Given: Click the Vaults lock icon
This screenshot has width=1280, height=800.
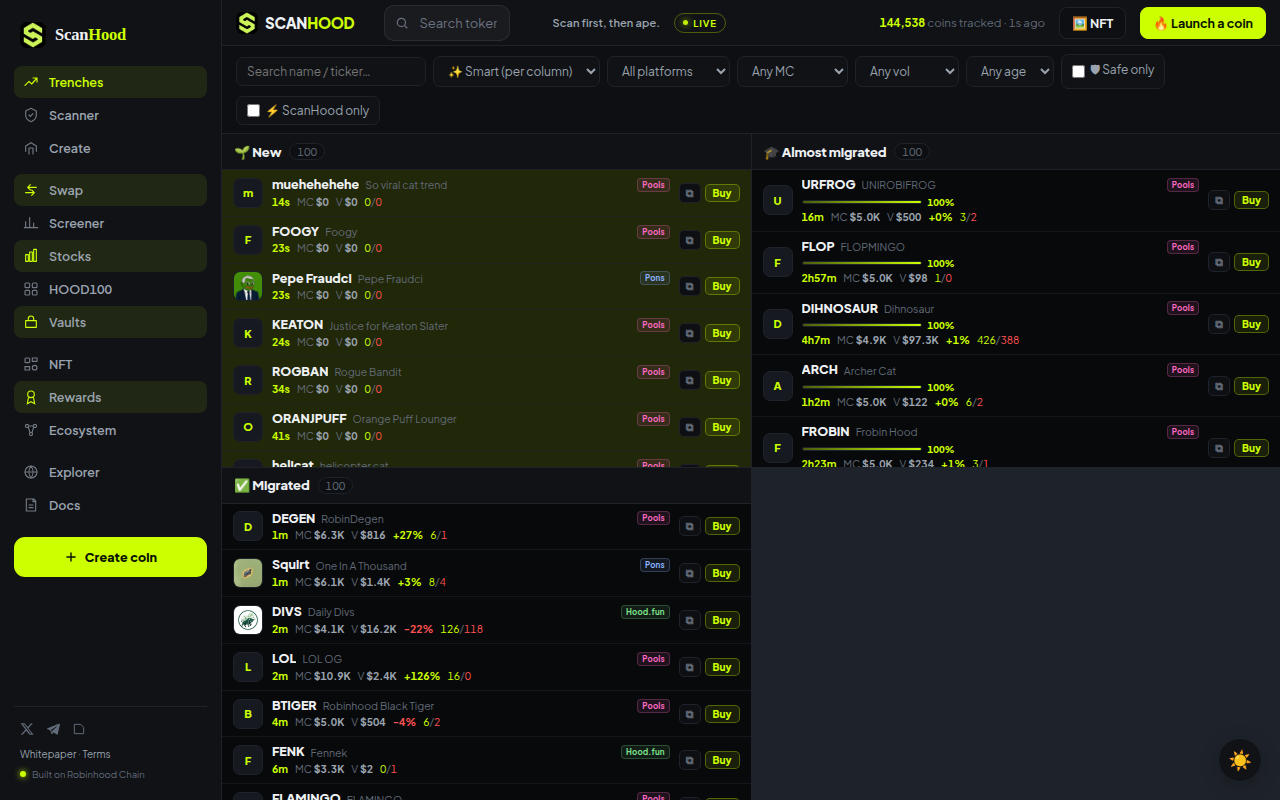Looking at the screenshot, I should [x=31, y=322].
